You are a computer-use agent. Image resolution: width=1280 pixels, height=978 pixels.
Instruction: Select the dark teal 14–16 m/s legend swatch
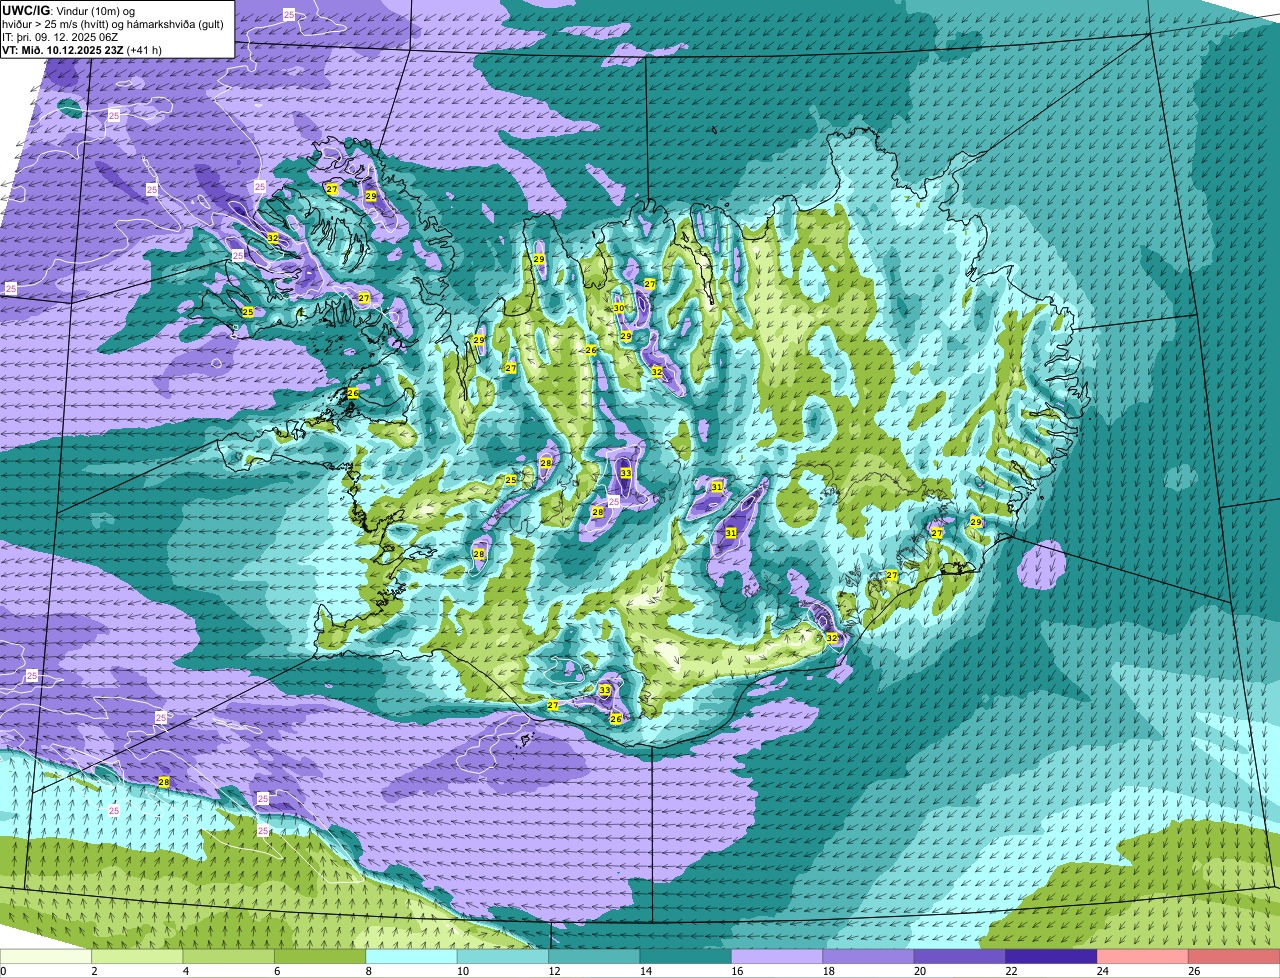point(686,957)
